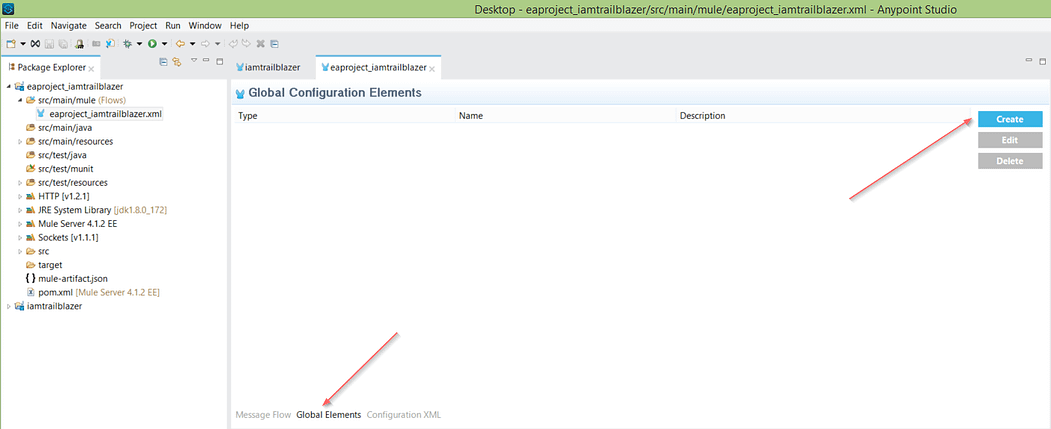Viewport: 1051px width, 429px height.
Task: Expand the src/test/resources folder
Action: tap(20, 182)
